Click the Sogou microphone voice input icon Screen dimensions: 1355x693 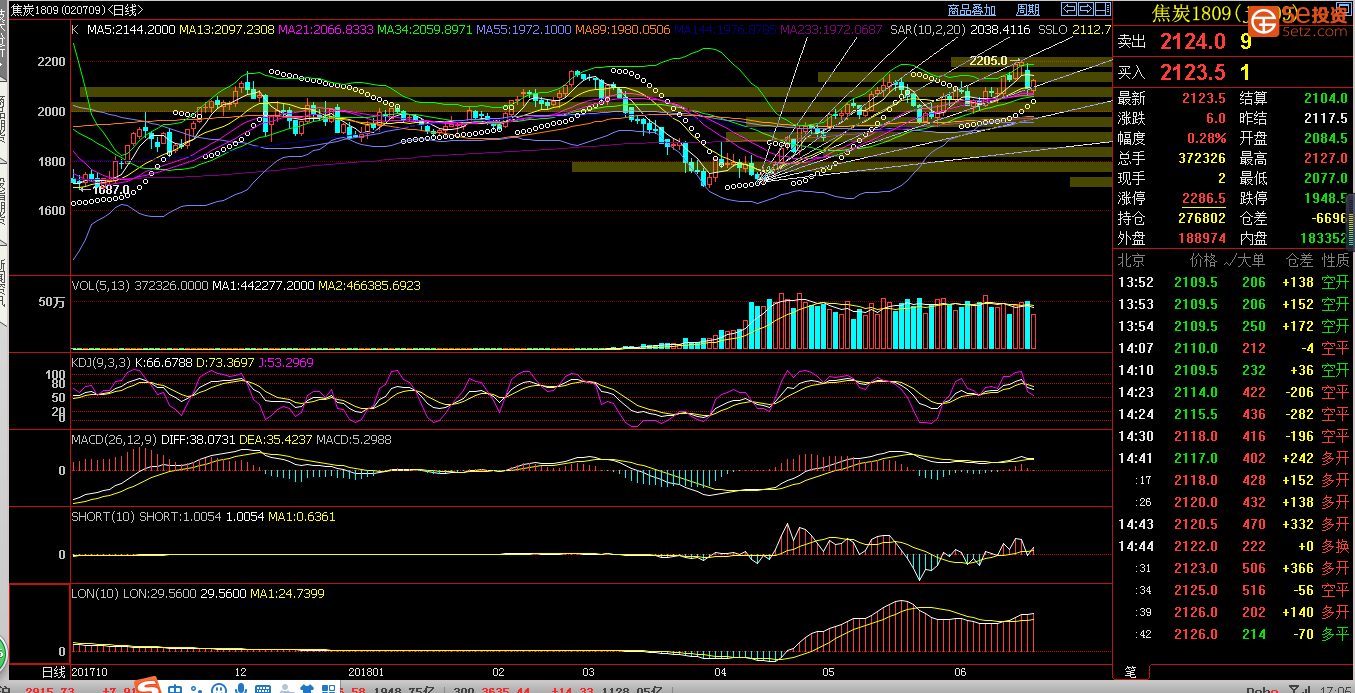point(241,689)
